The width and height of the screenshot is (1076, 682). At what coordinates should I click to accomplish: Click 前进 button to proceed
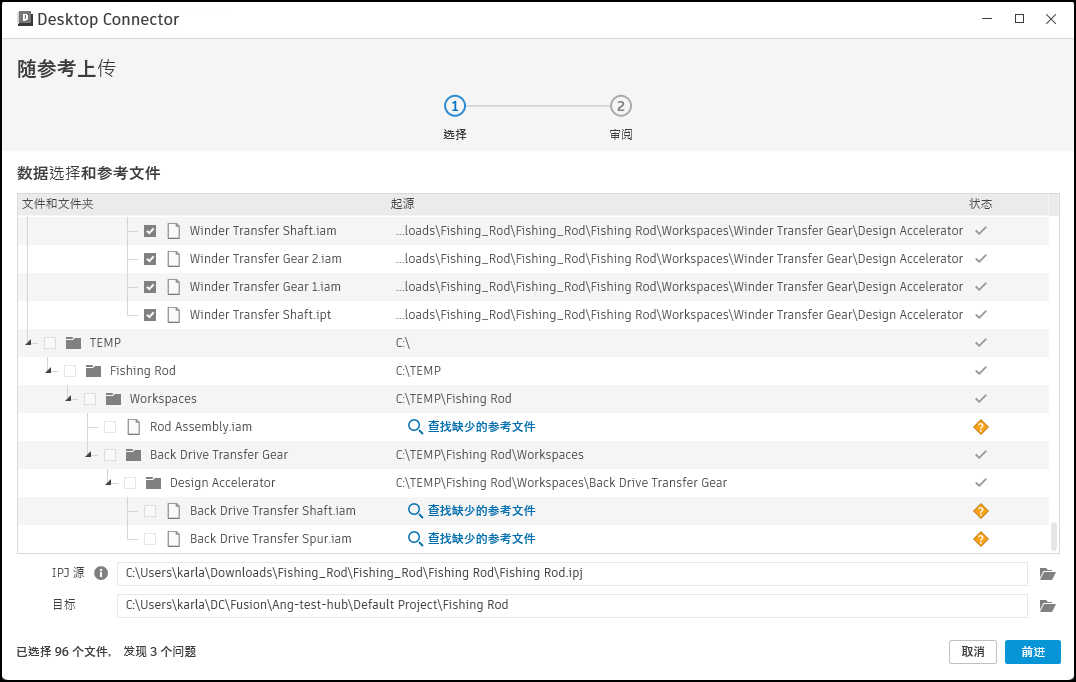(1032, 652)
